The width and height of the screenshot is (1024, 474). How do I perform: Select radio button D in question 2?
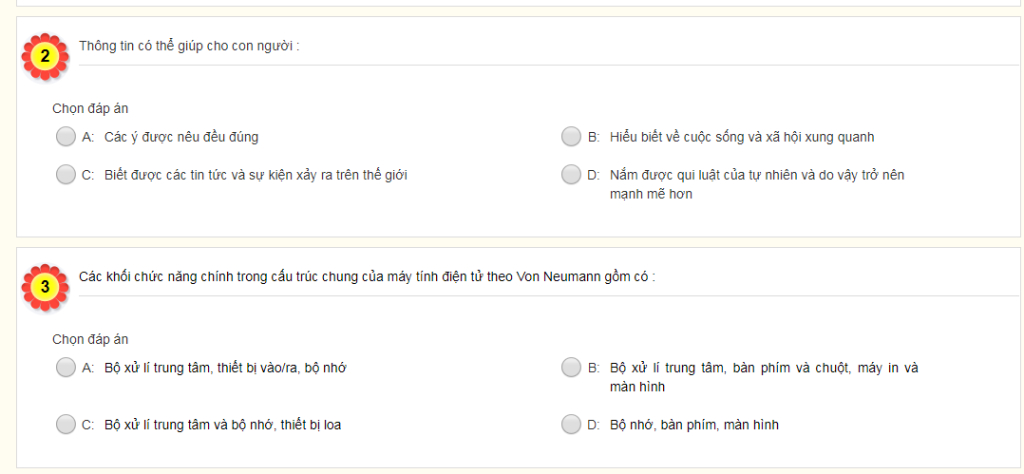click(571, 174)
